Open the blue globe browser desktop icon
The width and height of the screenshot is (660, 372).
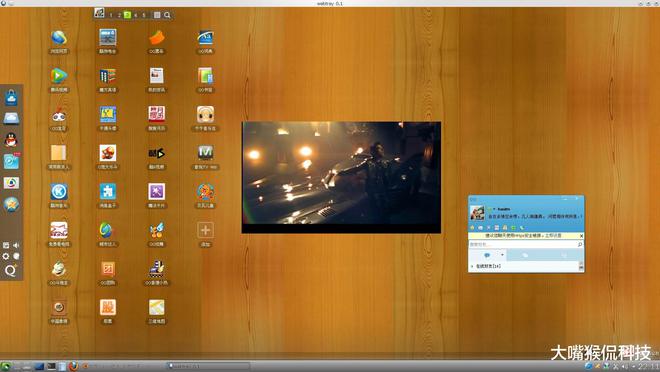coord(59,38)
